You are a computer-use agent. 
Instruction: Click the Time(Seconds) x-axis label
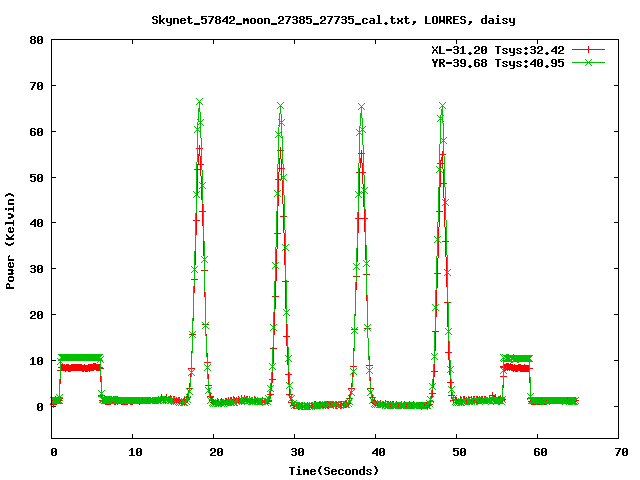[334, 471]
